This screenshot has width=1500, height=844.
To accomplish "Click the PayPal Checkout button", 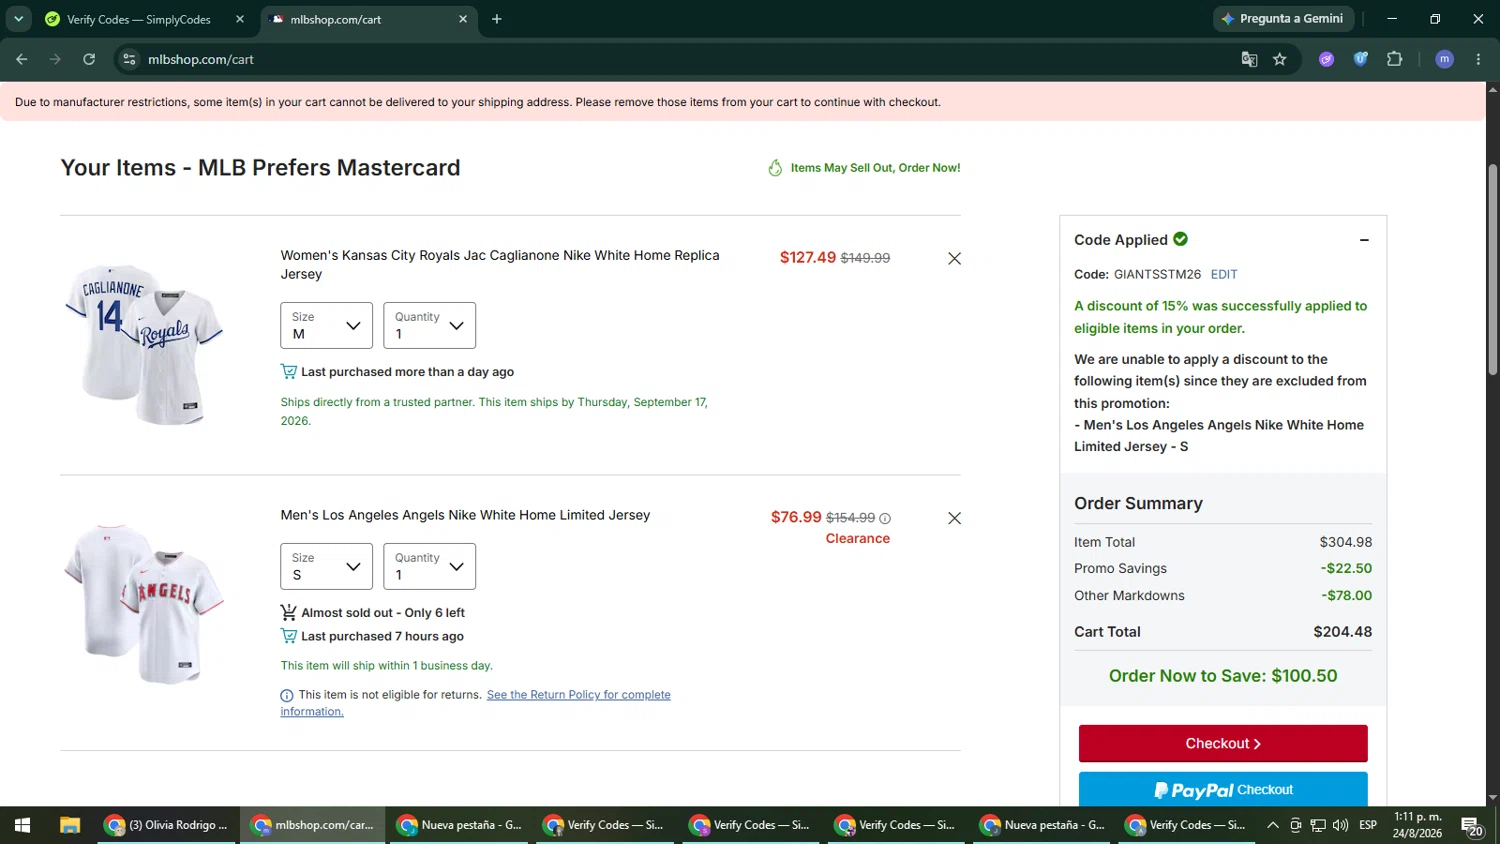I will (x=1223, y=789).
